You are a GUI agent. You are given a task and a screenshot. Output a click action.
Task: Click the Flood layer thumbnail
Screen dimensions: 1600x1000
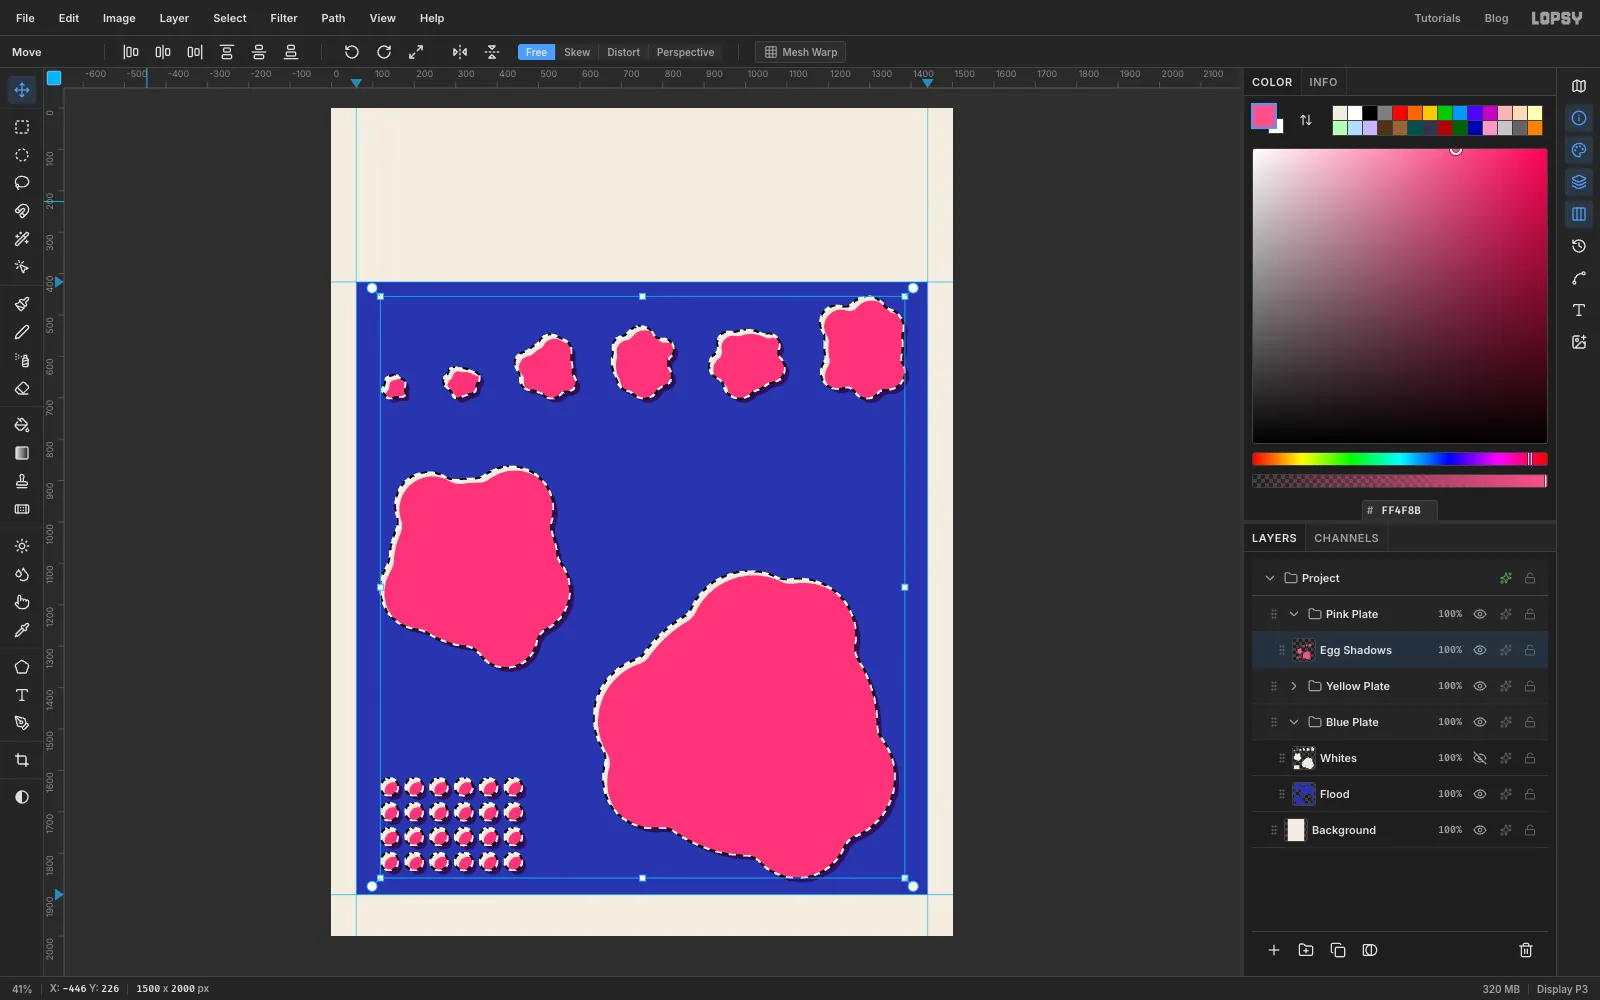coord(1304,794)
